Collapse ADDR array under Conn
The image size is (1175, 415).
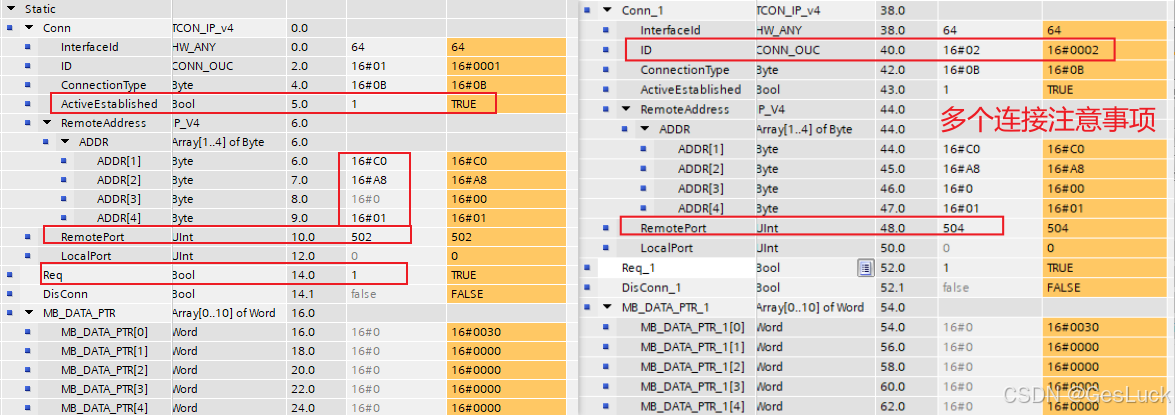click(64, 141)
